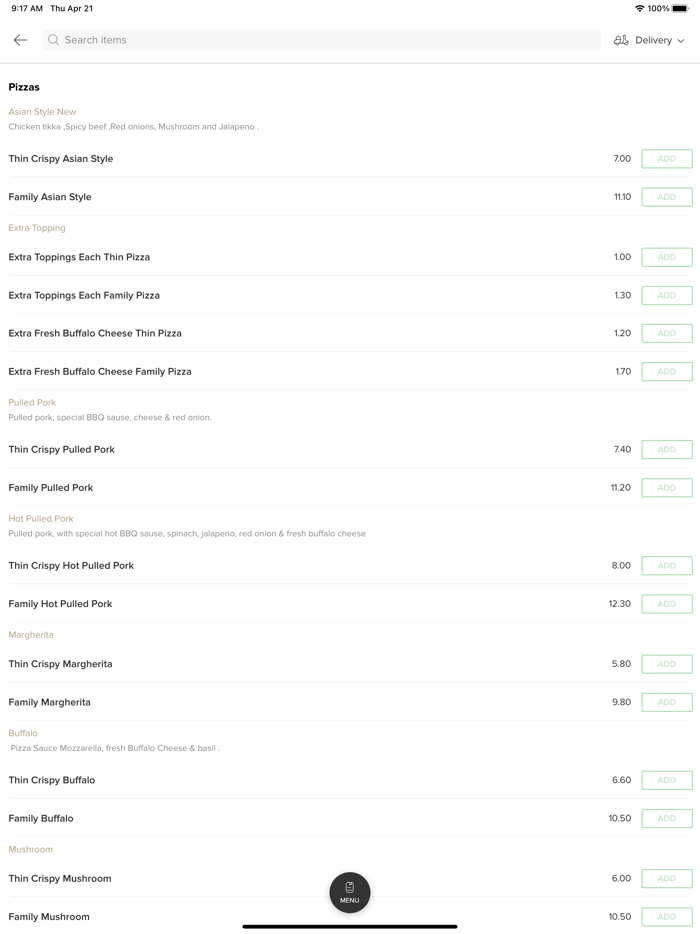Tap the Extra Topping section heading
Image resolution: width=700 pixels, height=934 pixels.
pos(37,228)
